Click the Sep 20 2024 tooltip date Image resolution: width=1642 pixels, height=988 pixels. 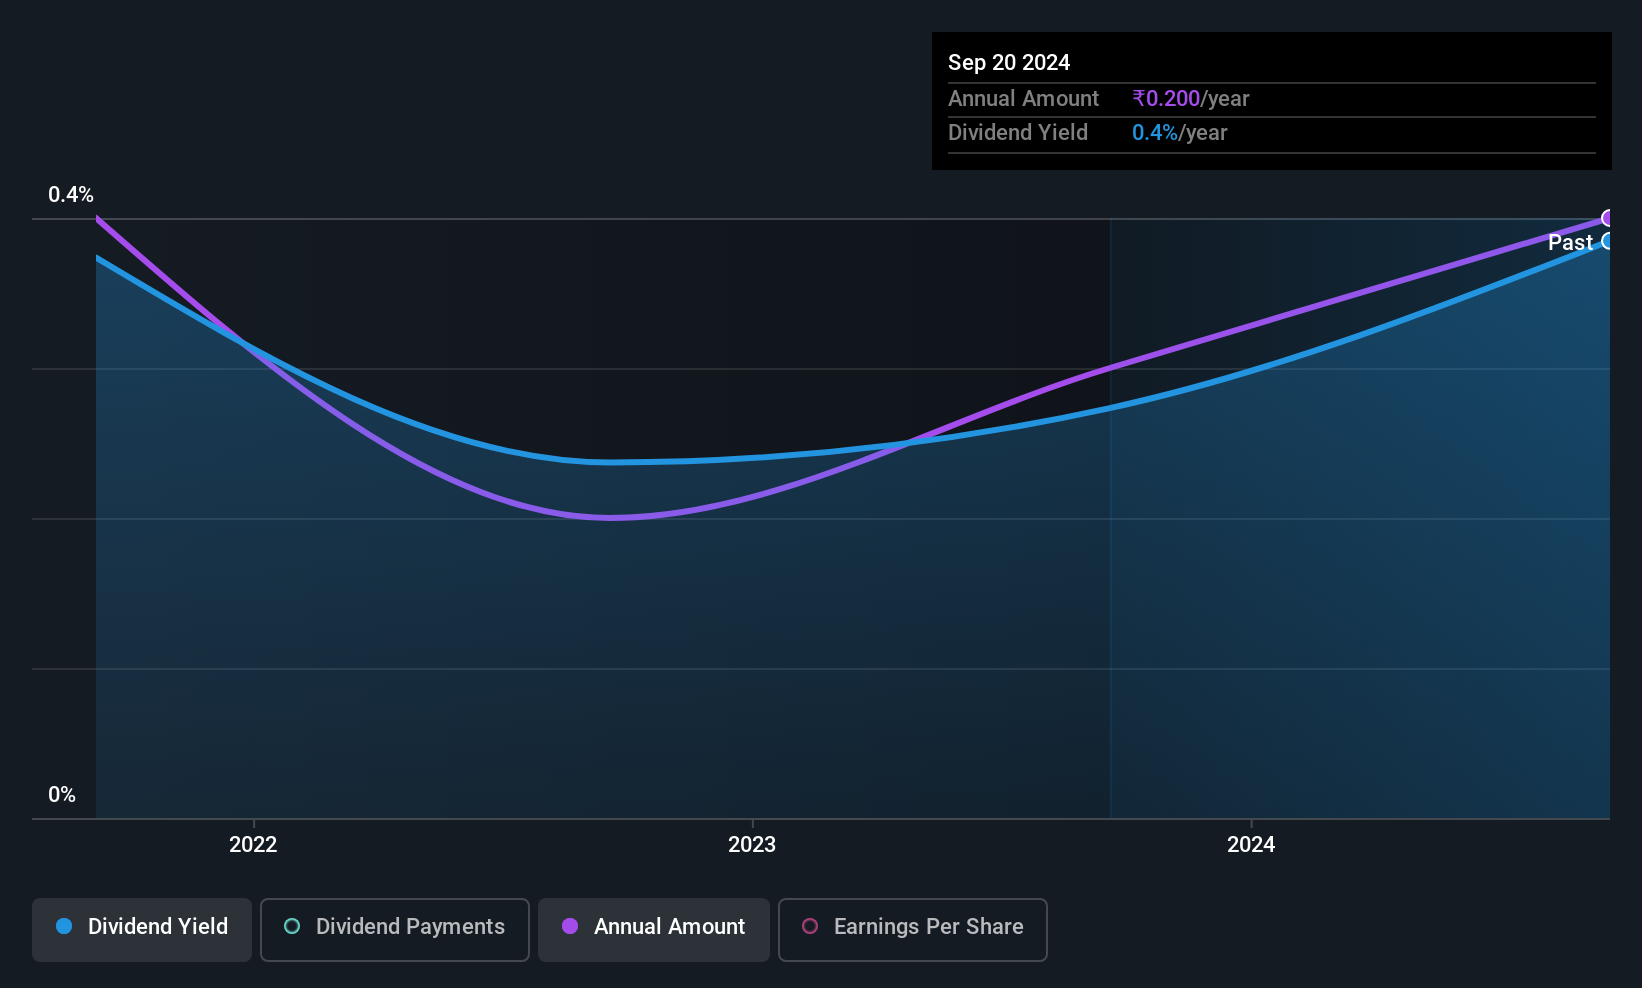coord(1009,62)
